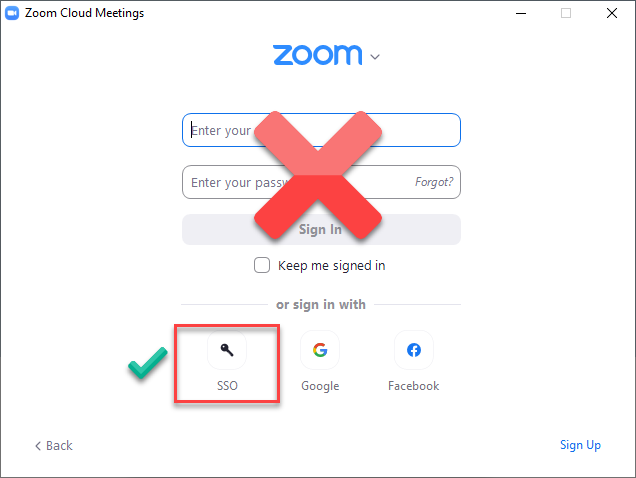Image resolution: width=636 pixels, height=478 pixels.
Task: Expand the dropdown arrow beside zoom logo
Action: (x=375, y=57)
